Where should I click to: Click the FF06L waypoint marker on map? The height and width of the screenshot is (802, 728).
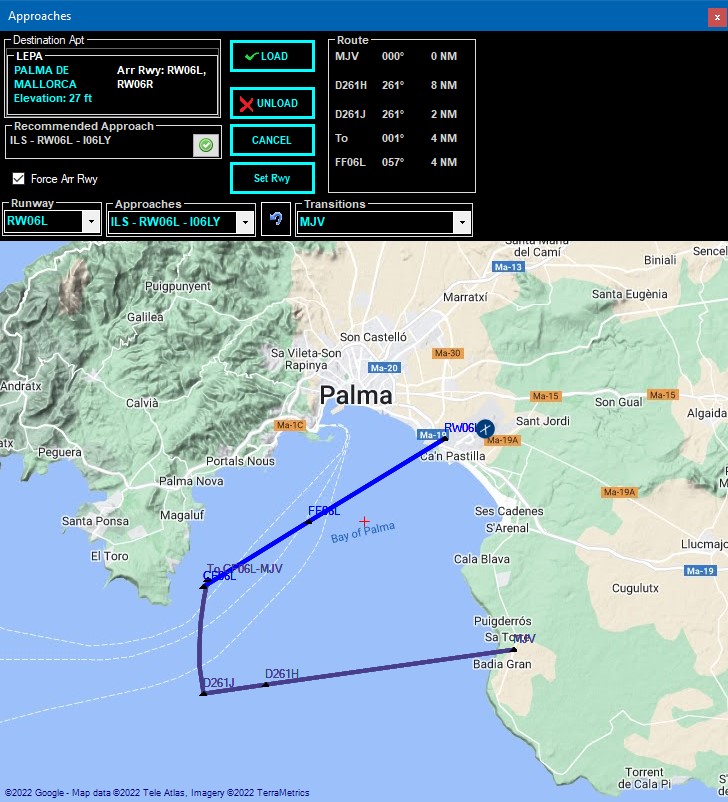(x=308, y=522)
